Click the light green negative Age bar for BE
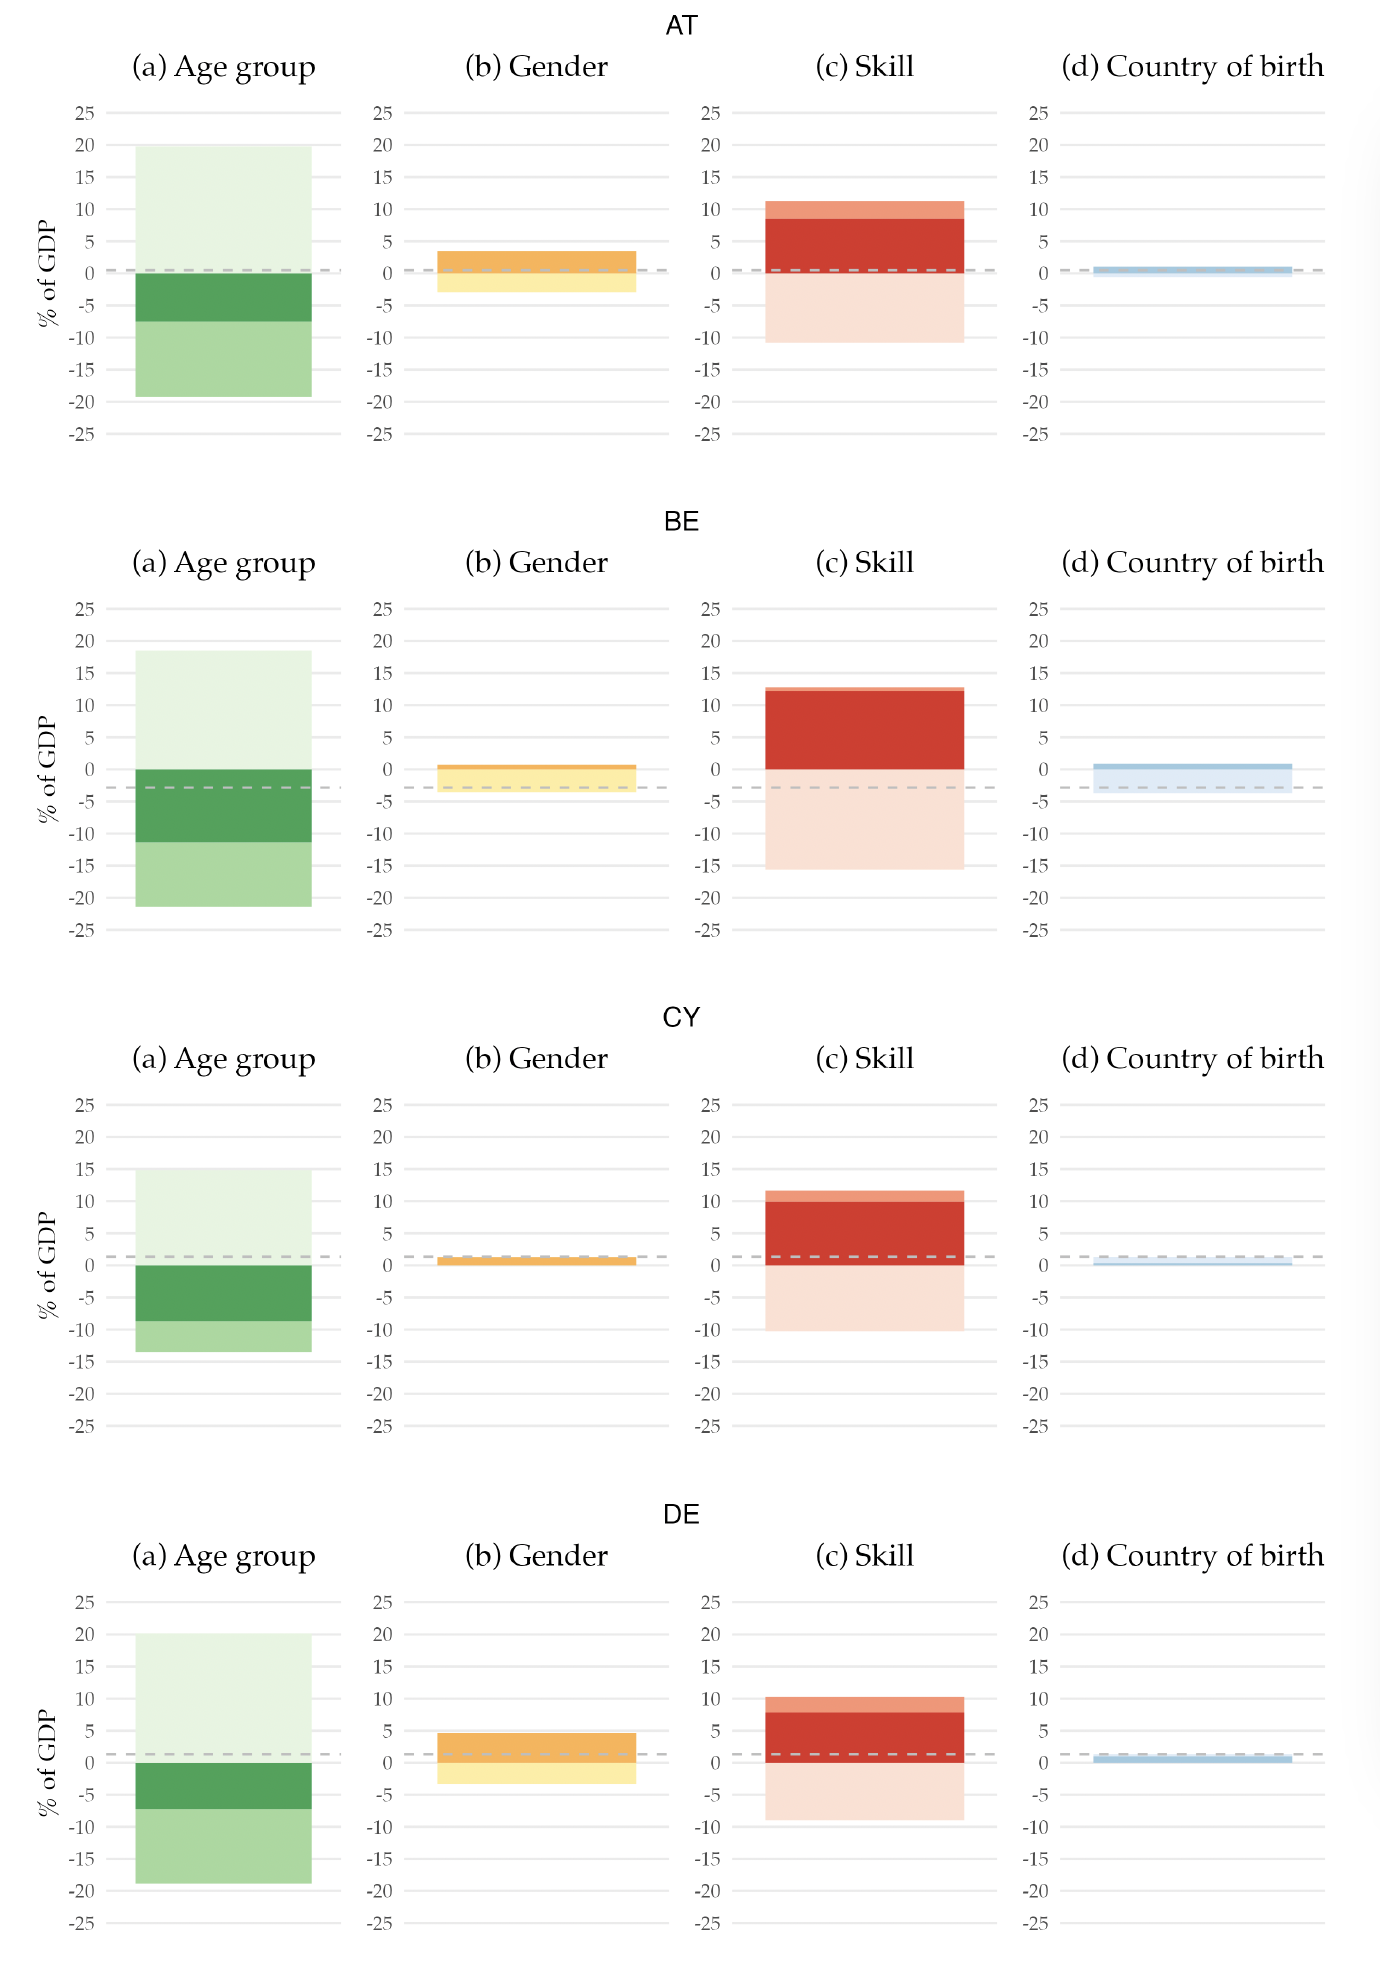 pyautogui.click(x=223, y=874)
